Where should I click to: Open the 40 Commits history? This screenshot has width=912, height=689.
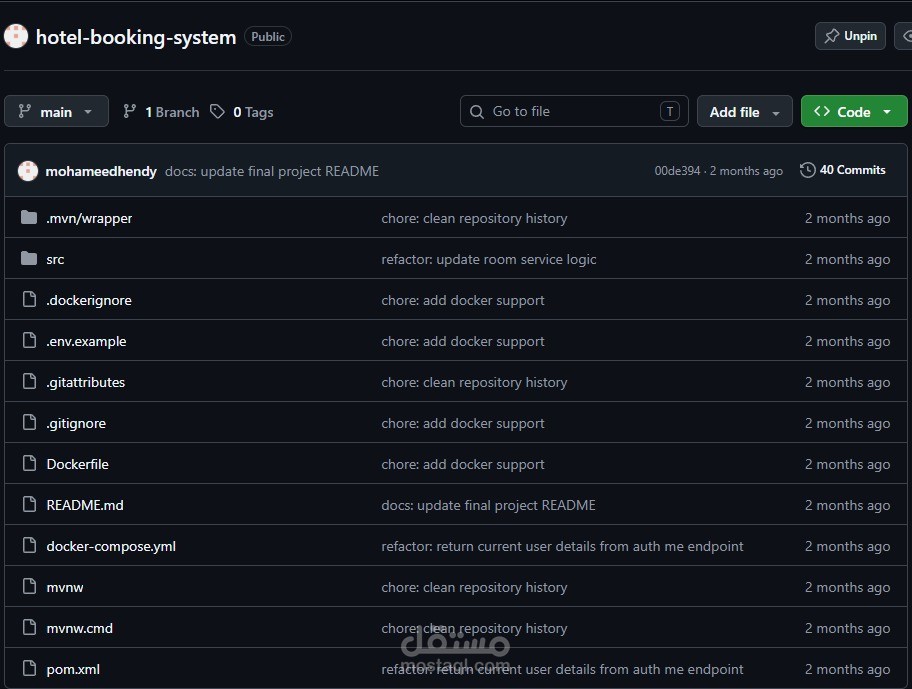[x=843, y=170]
